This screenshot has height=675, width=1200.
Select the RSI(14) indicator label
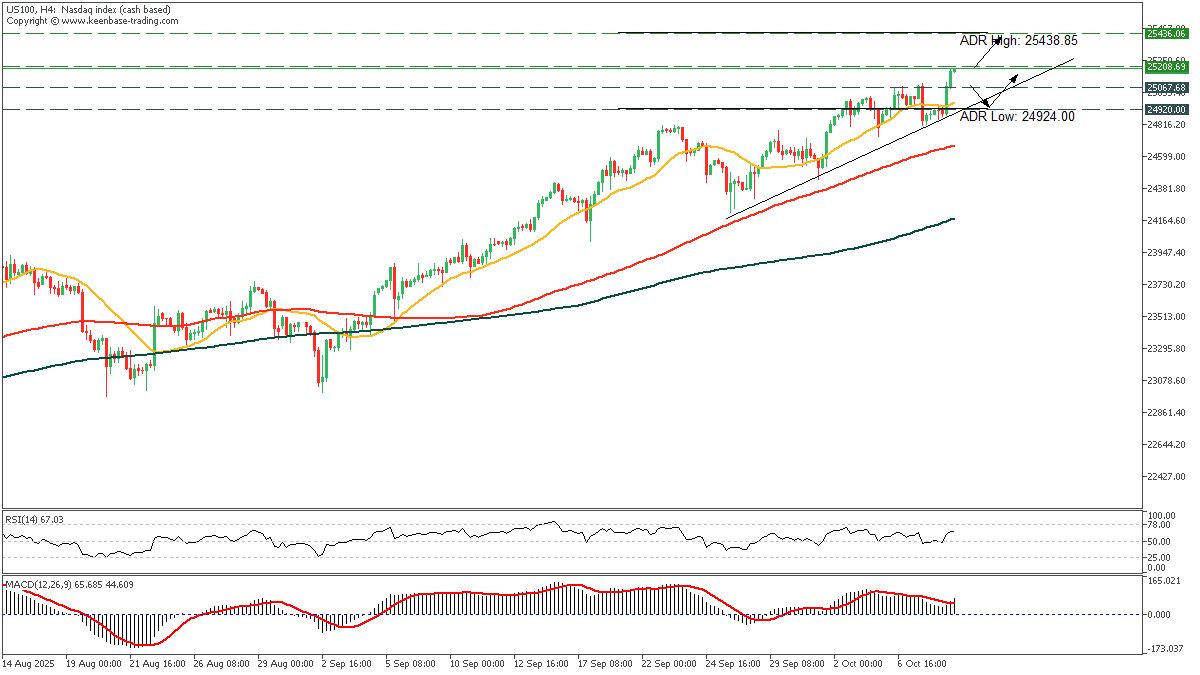pyautogui.click(x=34, y=519)
